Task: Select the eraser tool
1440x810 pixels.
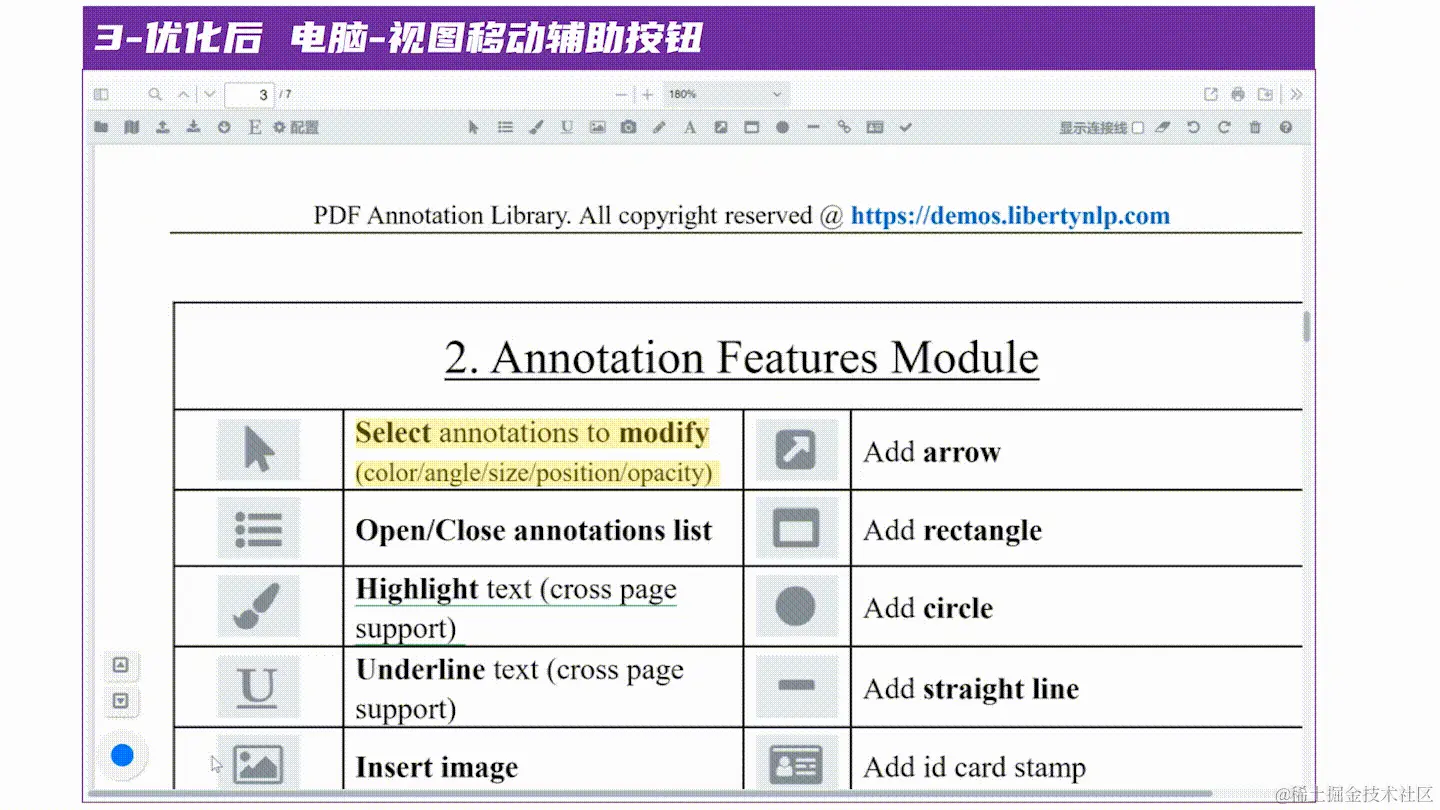Action: pos(1162,128)
